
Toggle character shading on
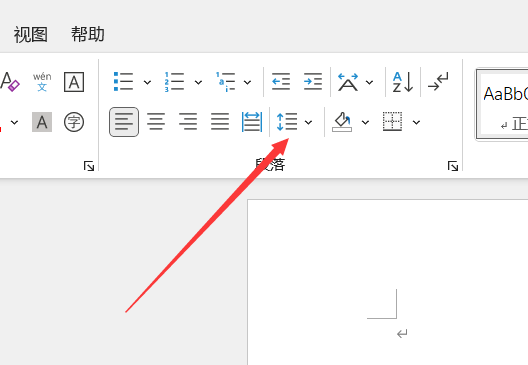pos(42,122)
